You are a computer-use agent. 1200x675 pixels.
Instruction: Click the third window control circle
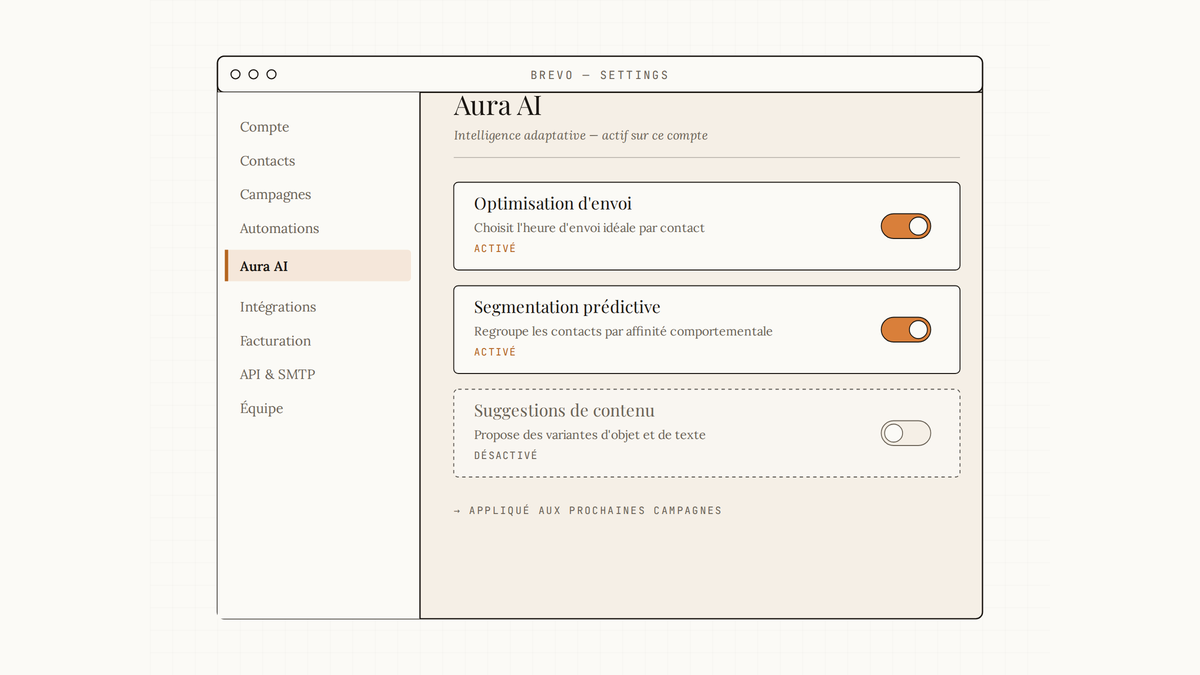(272, 75)
